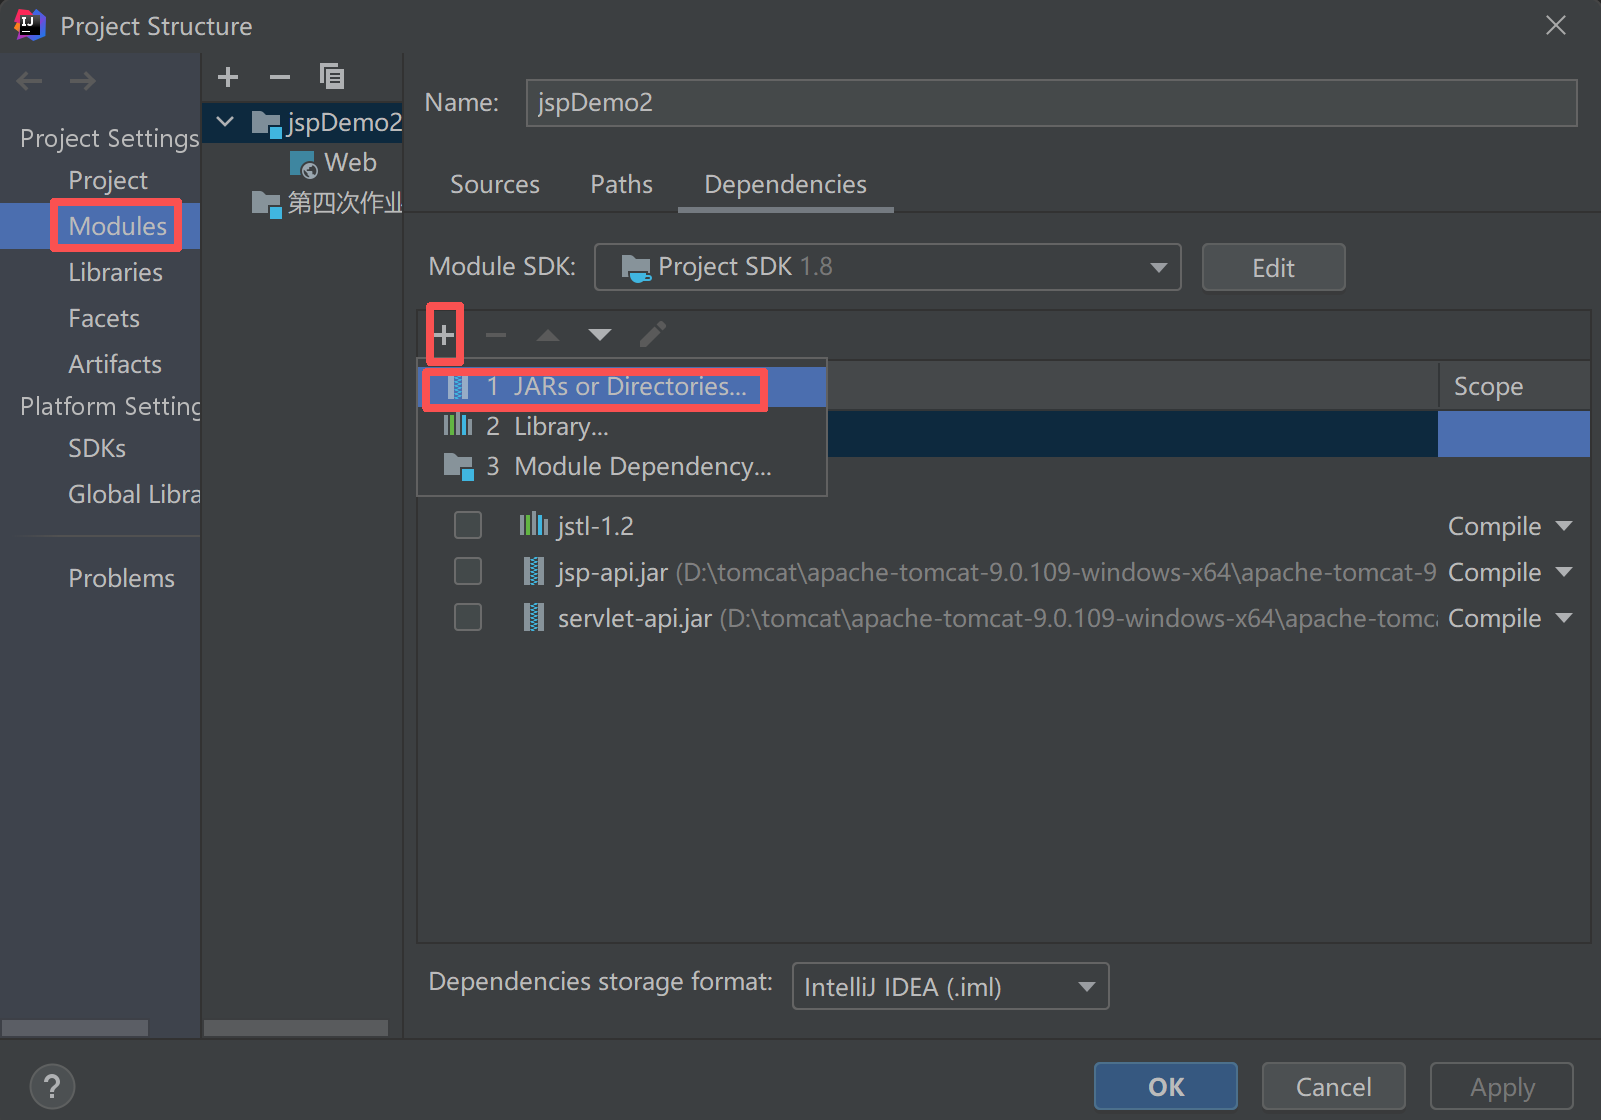This screenshot has height=1120, width=1601.
Task: Collapse the jspDemo2 module tree node
Action: (x=226, y=122)
